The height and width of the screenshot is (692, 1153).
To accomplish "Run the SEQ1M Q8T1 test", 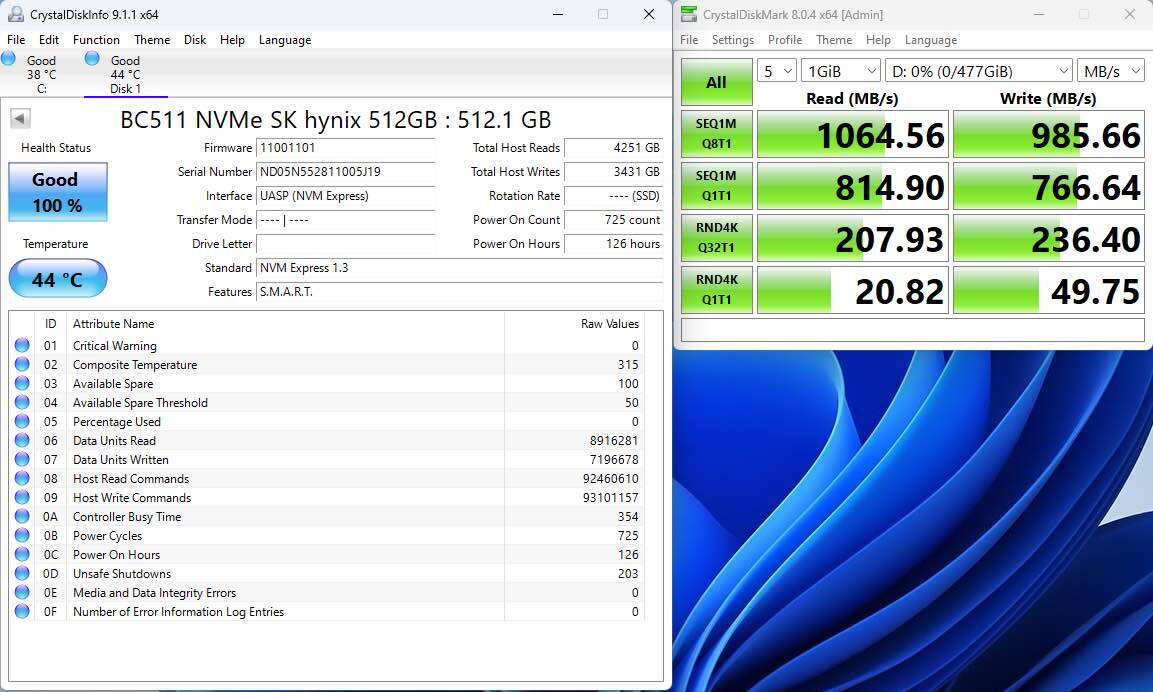I will [716, 134].
